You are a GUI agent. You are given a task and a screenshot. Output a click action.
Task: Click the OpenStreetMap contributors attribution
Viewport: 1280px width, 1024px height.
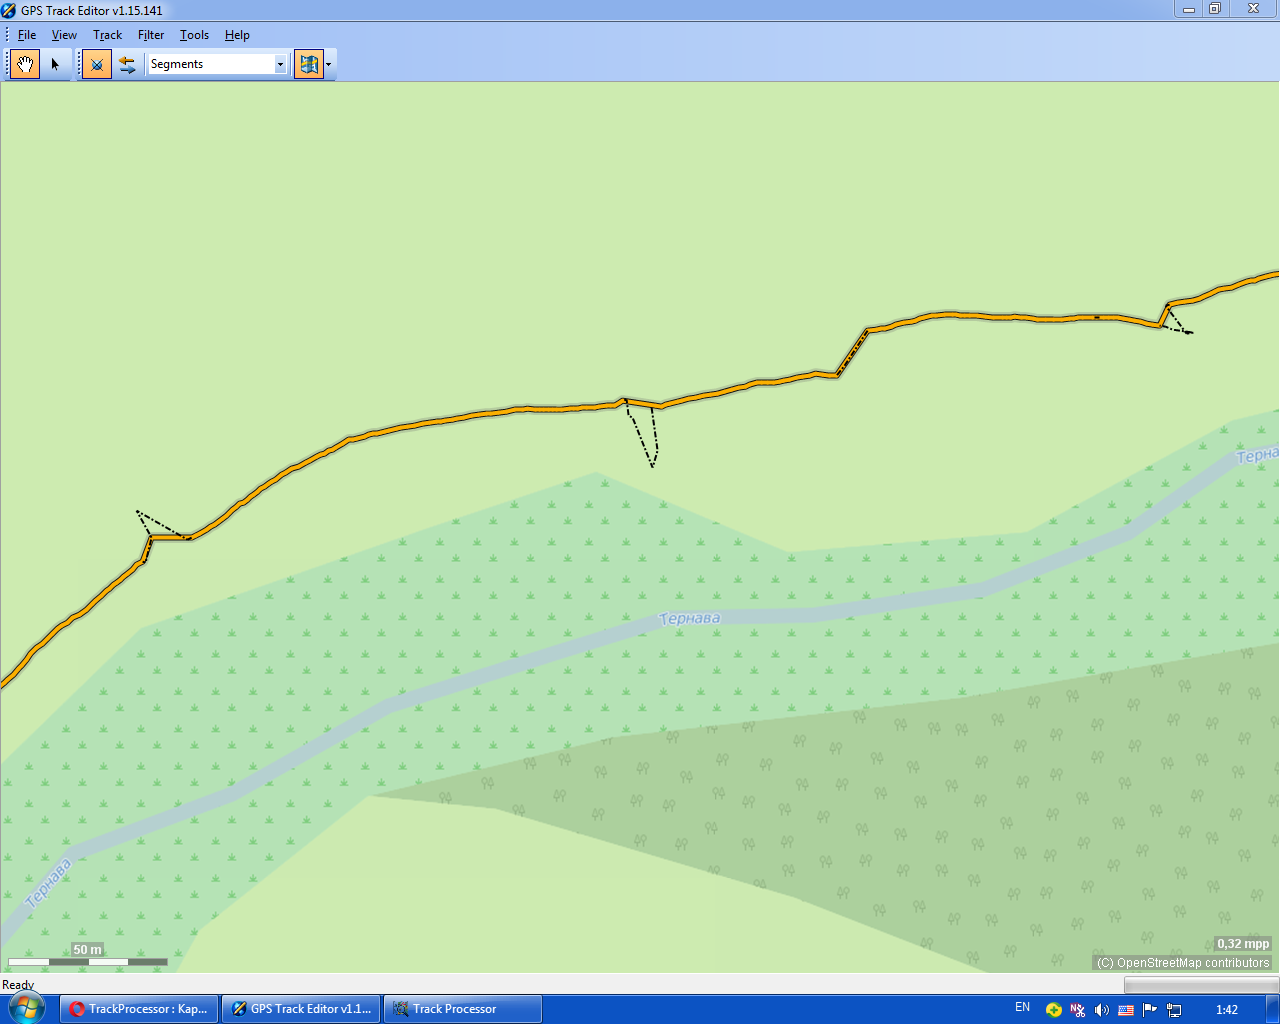[1183, 963]
